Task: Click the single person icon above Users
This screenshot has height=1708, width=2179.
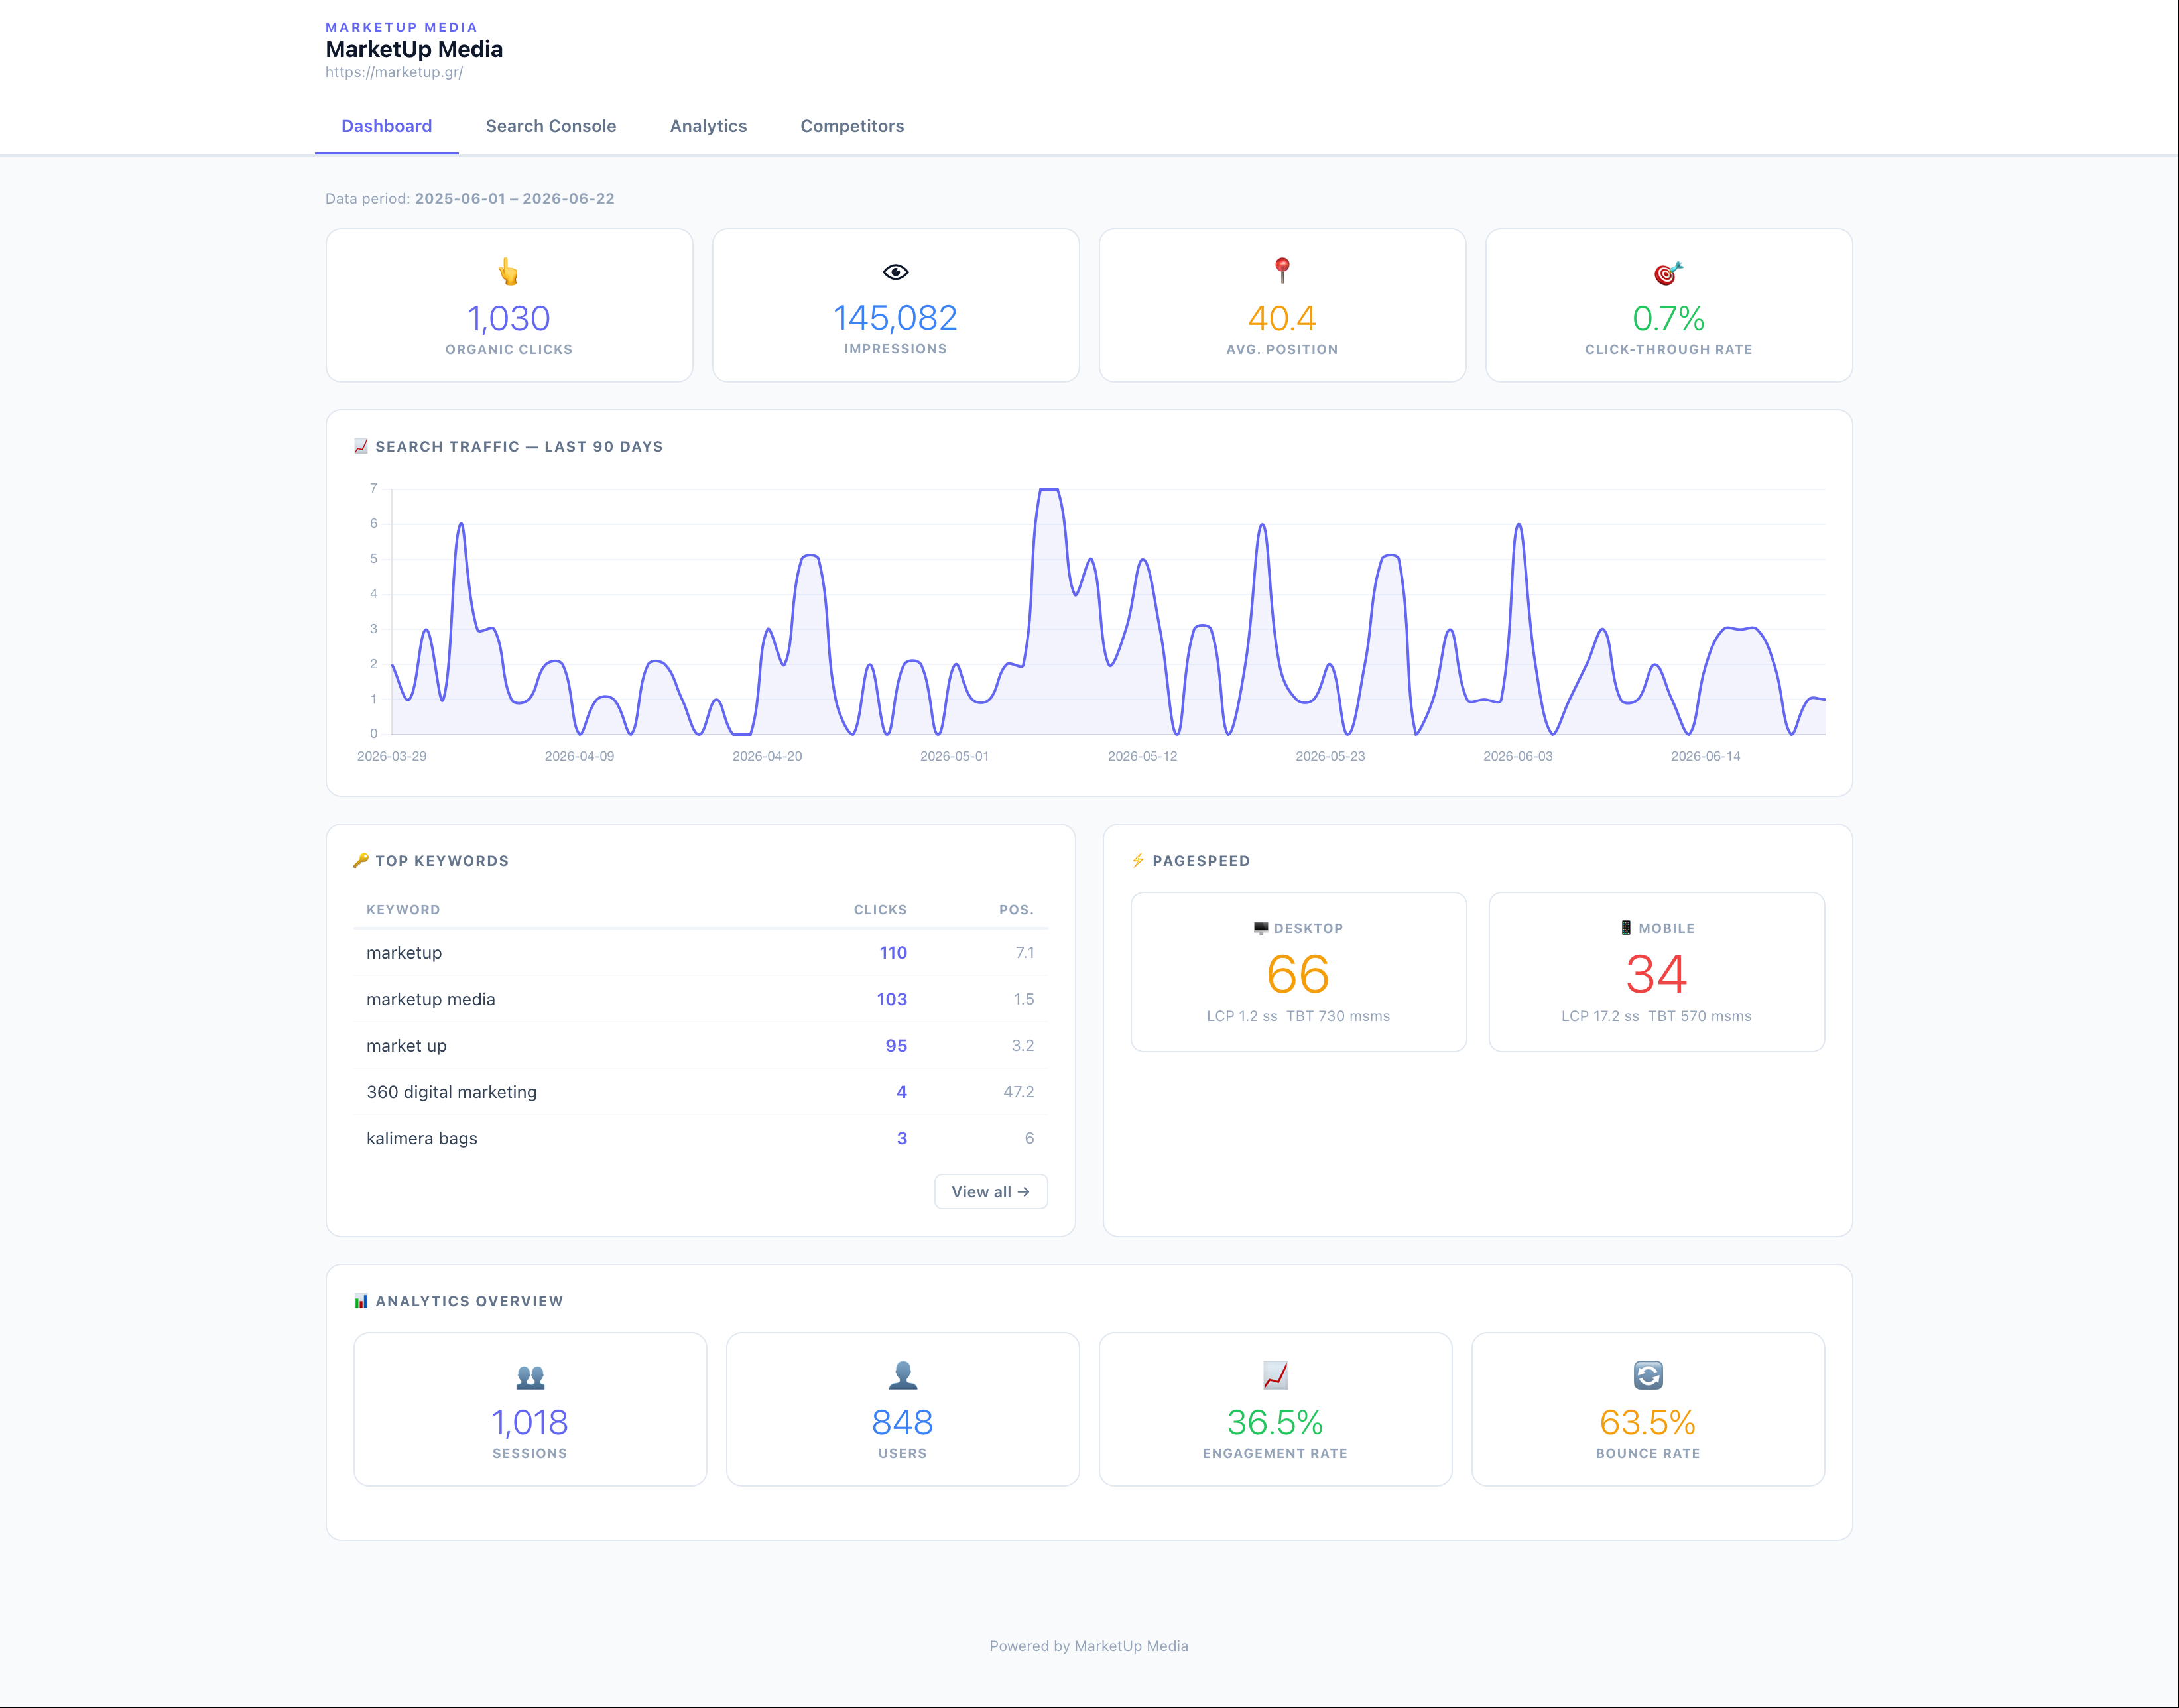Action: 903,1376
